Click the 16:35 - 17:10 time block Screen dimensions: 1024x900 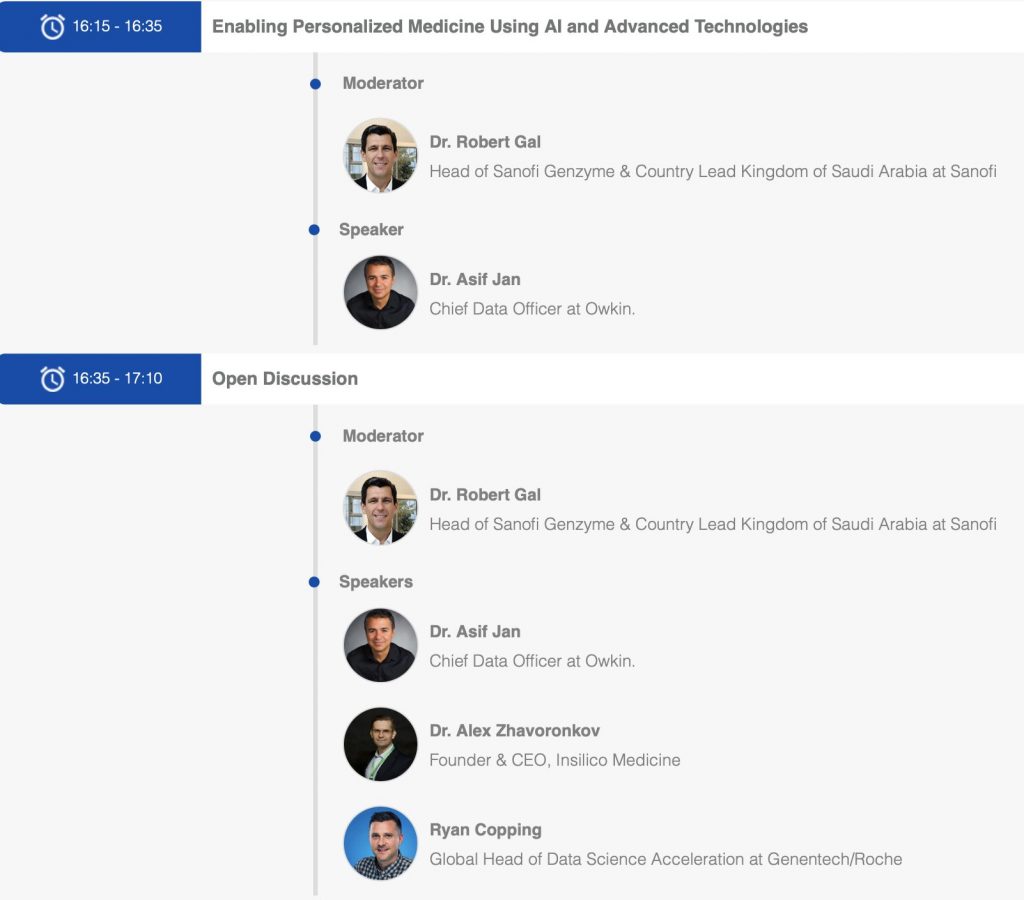click(x=101, y=379)
